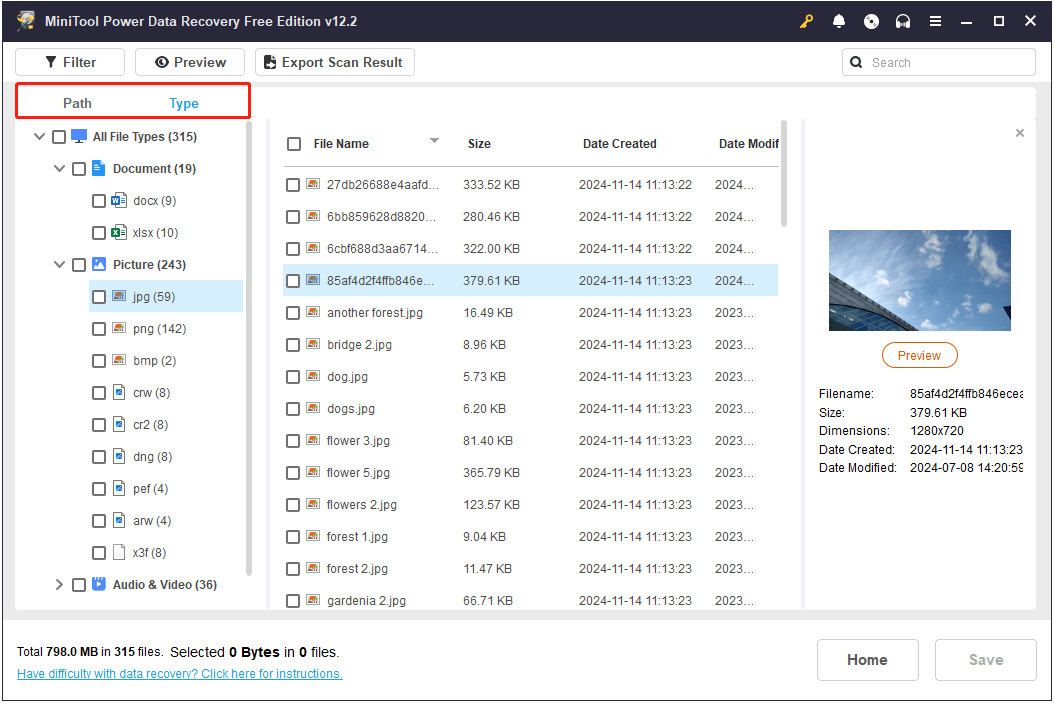Collapse the Document tree node
This screenshot has height=704, width=1055.
(x=59, y=168)
